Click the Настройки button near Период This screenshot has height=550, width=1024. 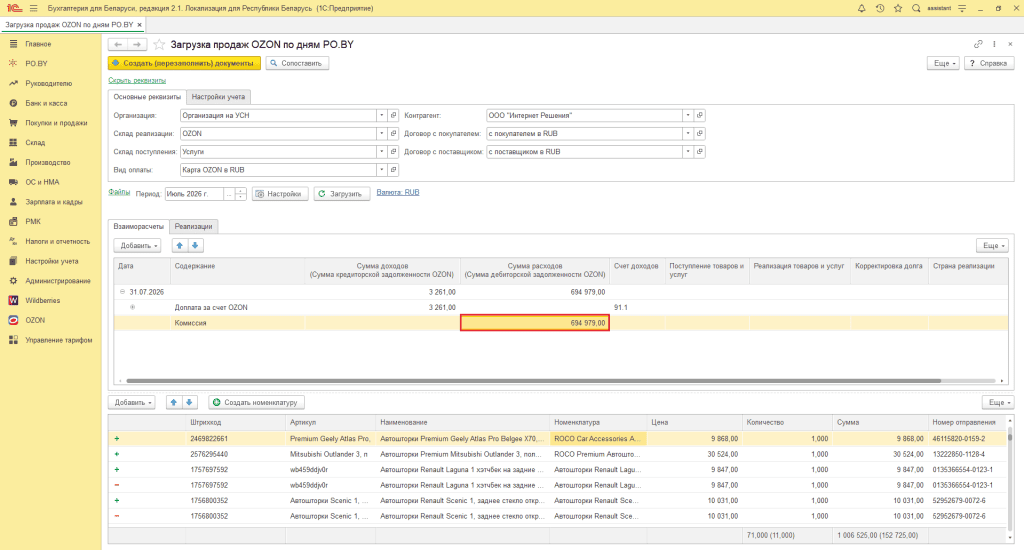pos(280,194)
